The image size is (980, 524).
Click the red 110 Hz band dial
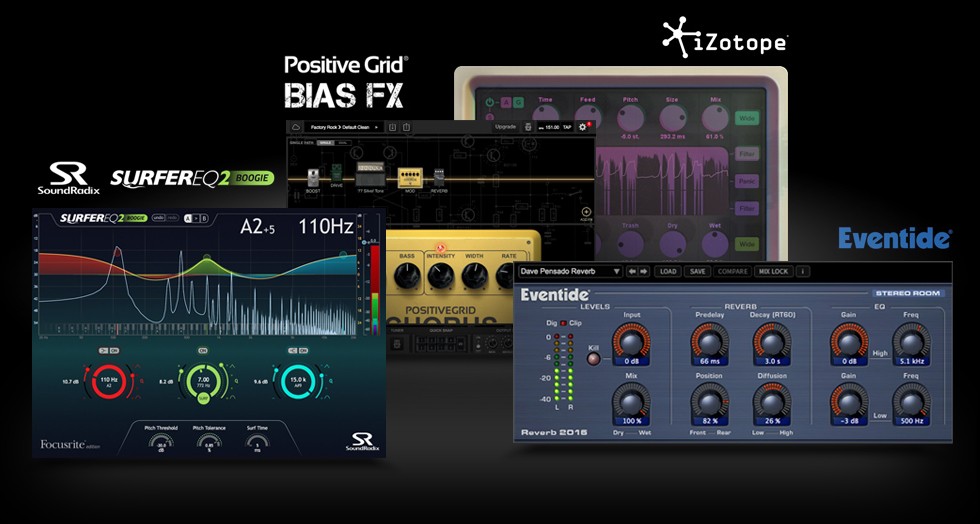click(109, 381)
